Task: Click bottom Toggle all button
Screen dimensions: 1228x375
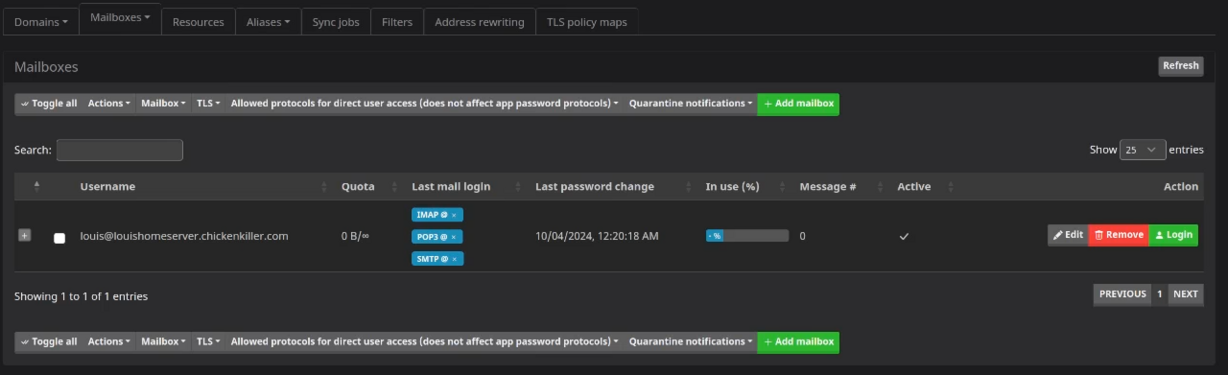Action: [49, 342]
